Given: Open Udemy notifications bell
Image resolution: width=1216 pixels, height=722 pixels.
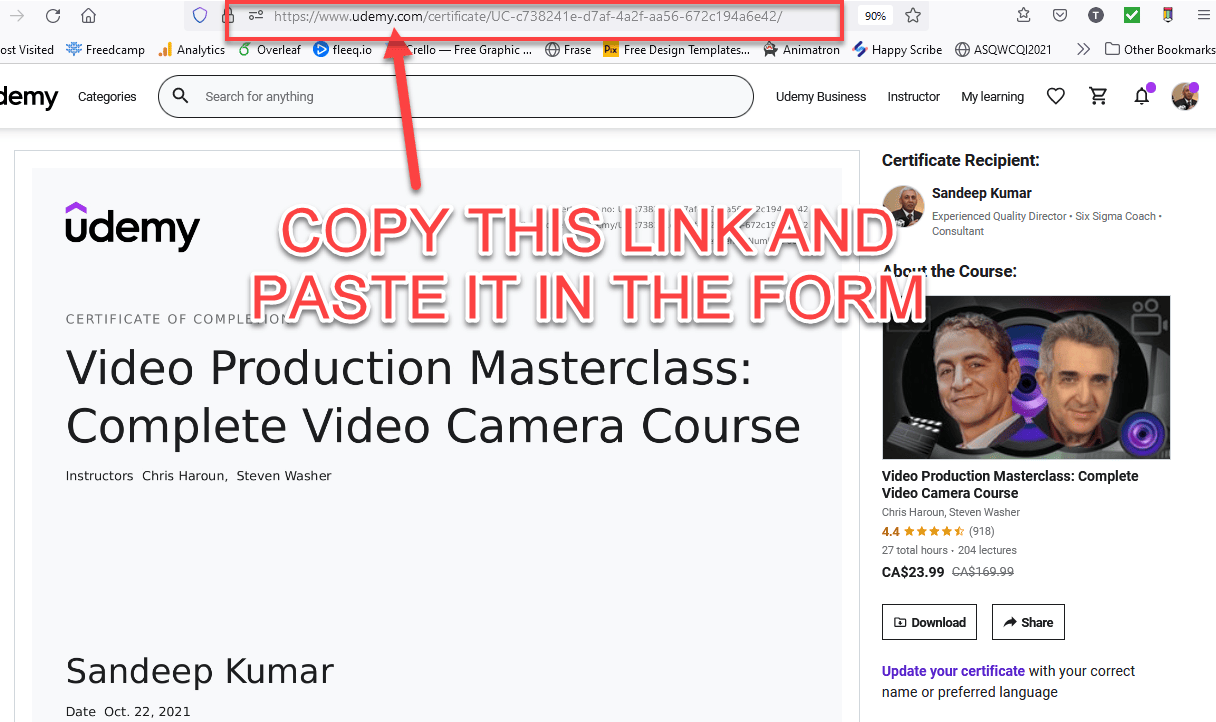Looking at the screenshot, I should tap(1141, 96).
